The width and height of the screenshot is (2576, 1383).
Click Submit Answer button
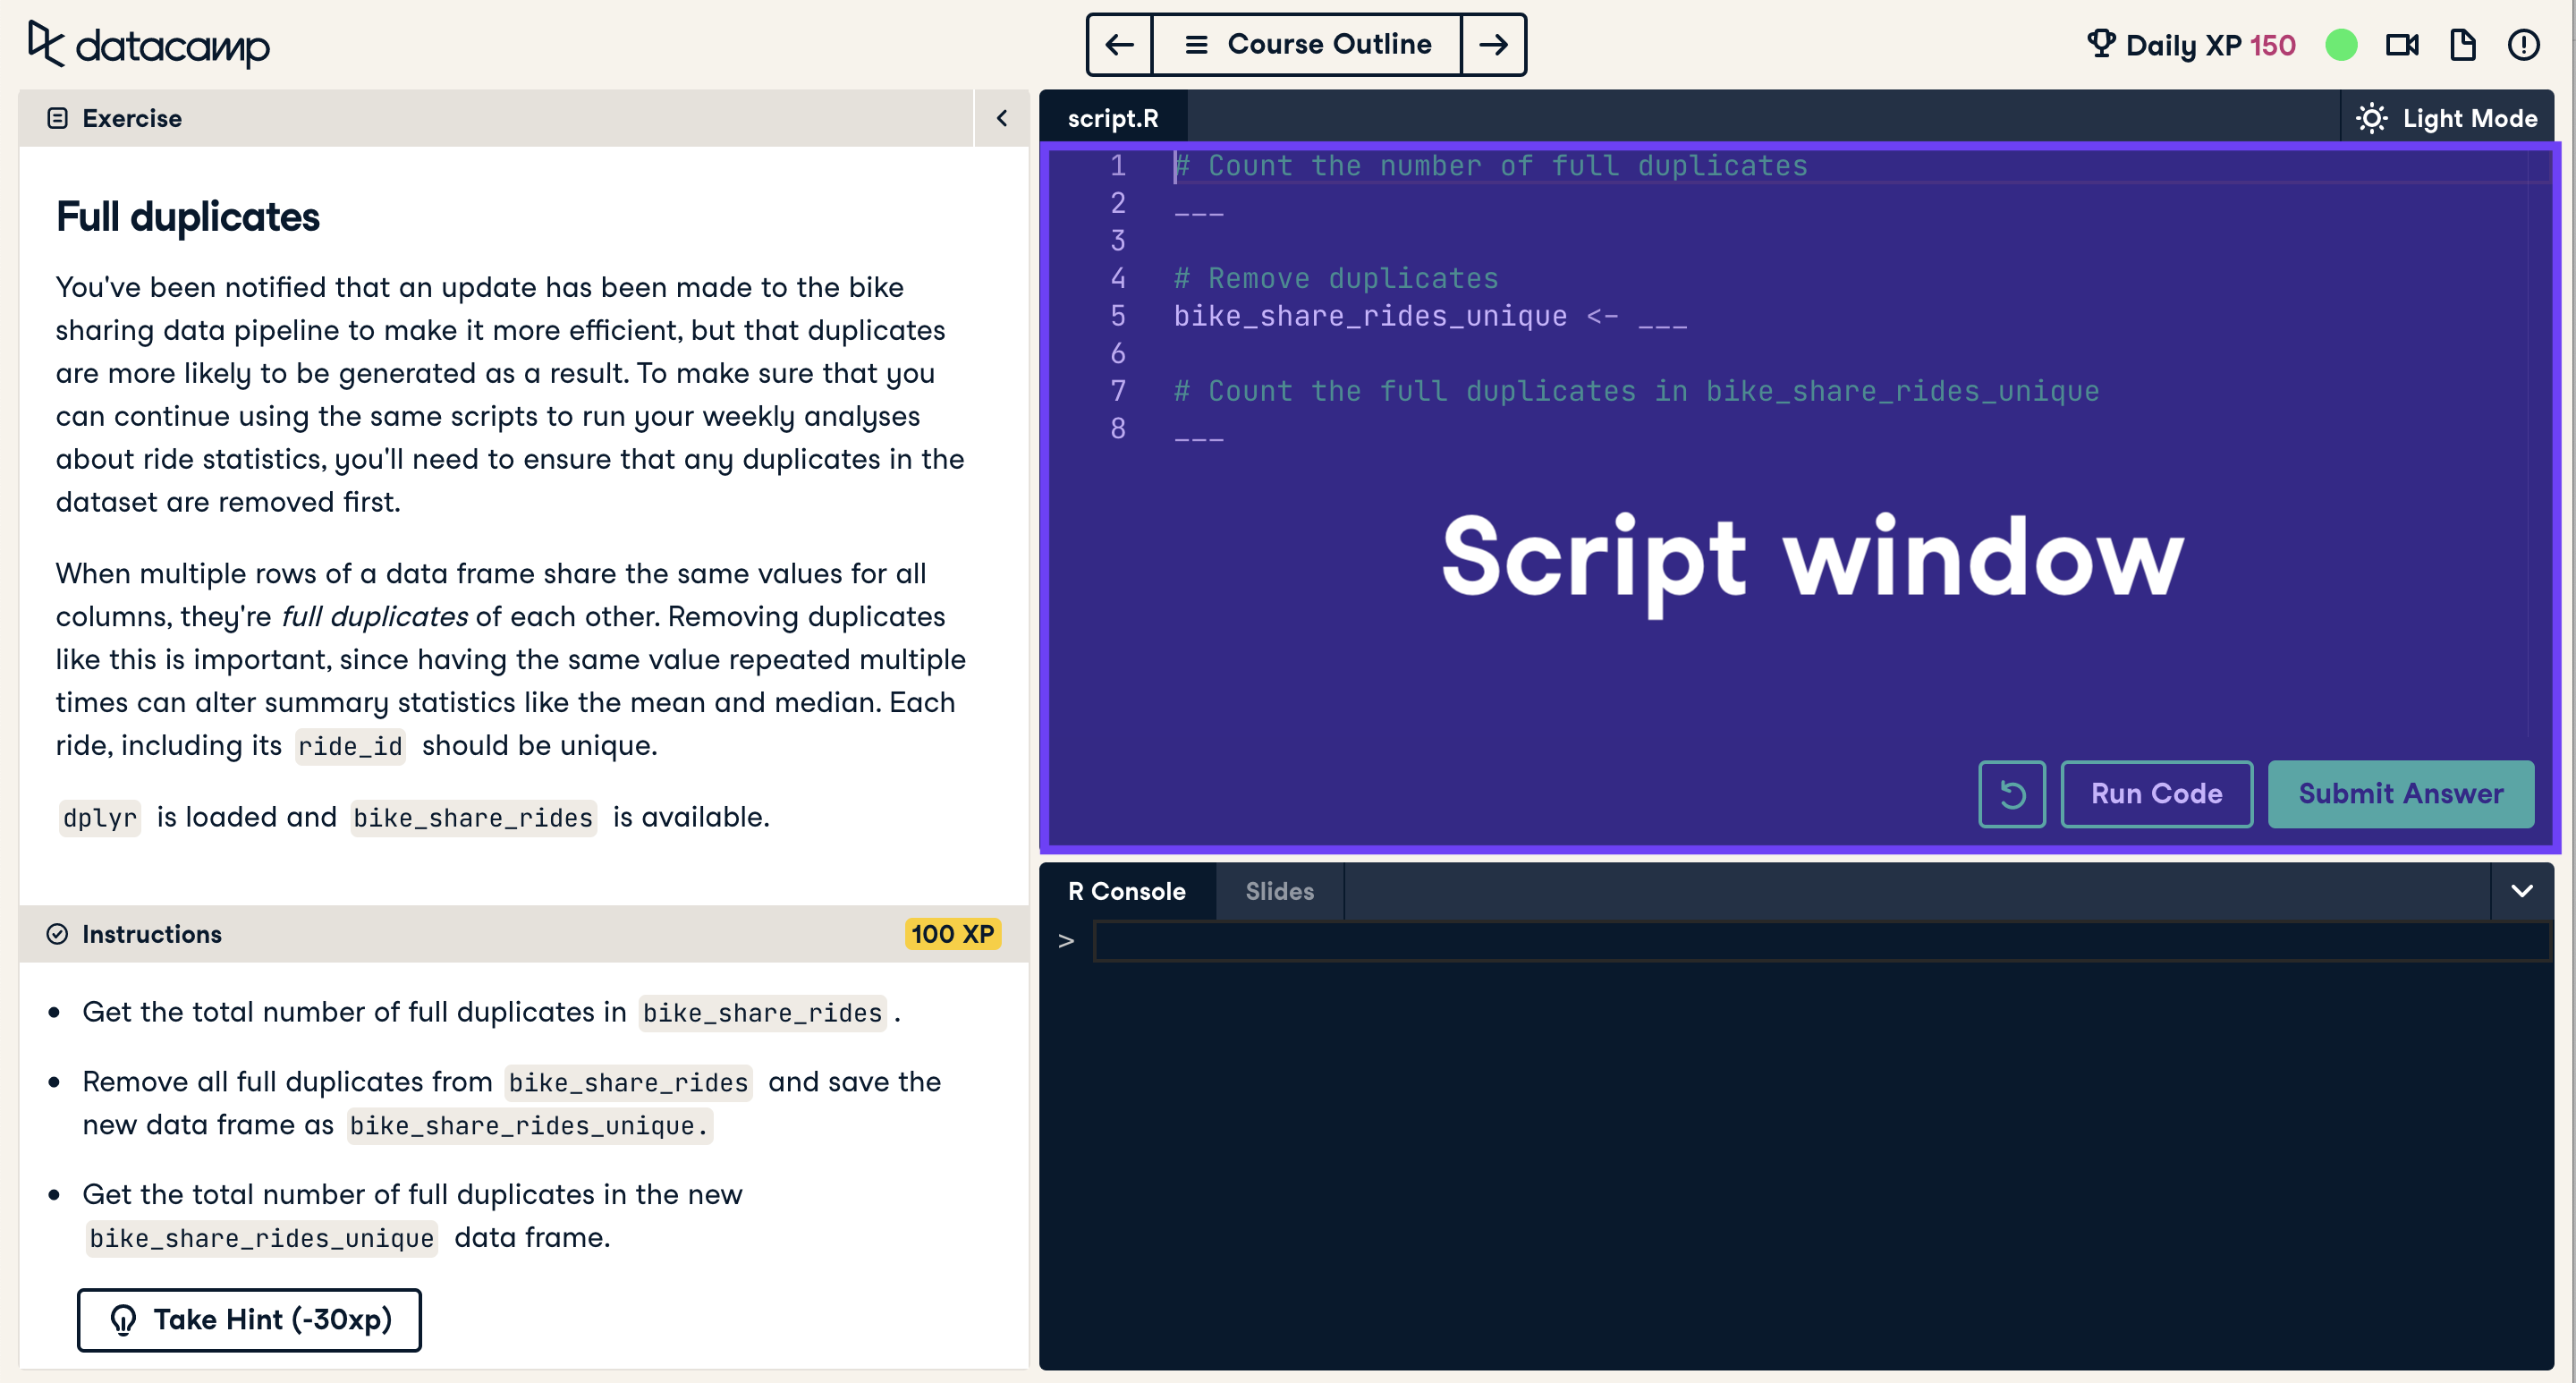point(2400,794)
